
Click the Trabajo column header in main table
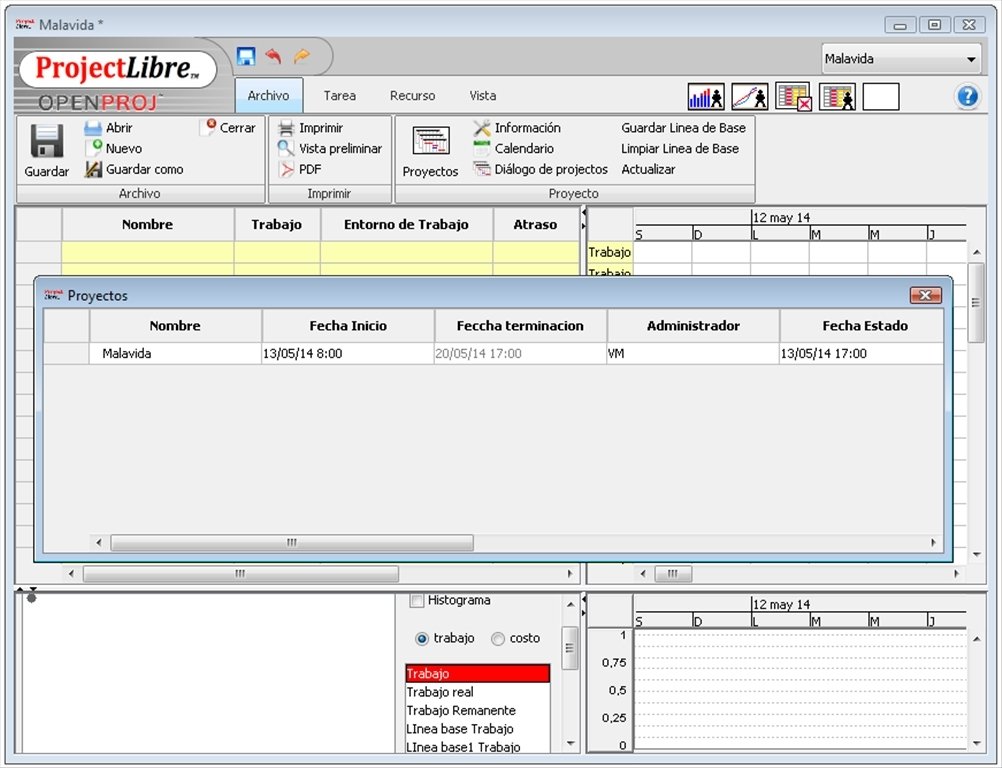[x=277, y=224]
